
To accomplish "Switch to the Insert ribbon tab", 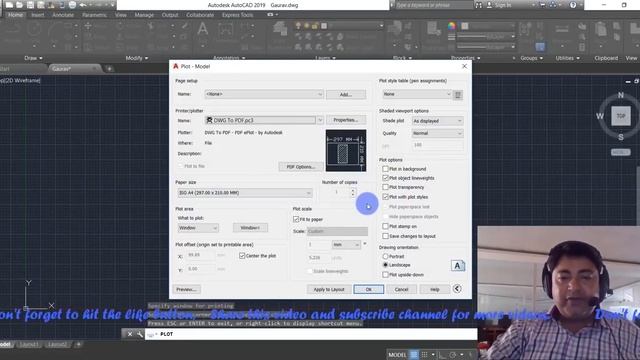I will pyautogui.click(x=38, y=15).
